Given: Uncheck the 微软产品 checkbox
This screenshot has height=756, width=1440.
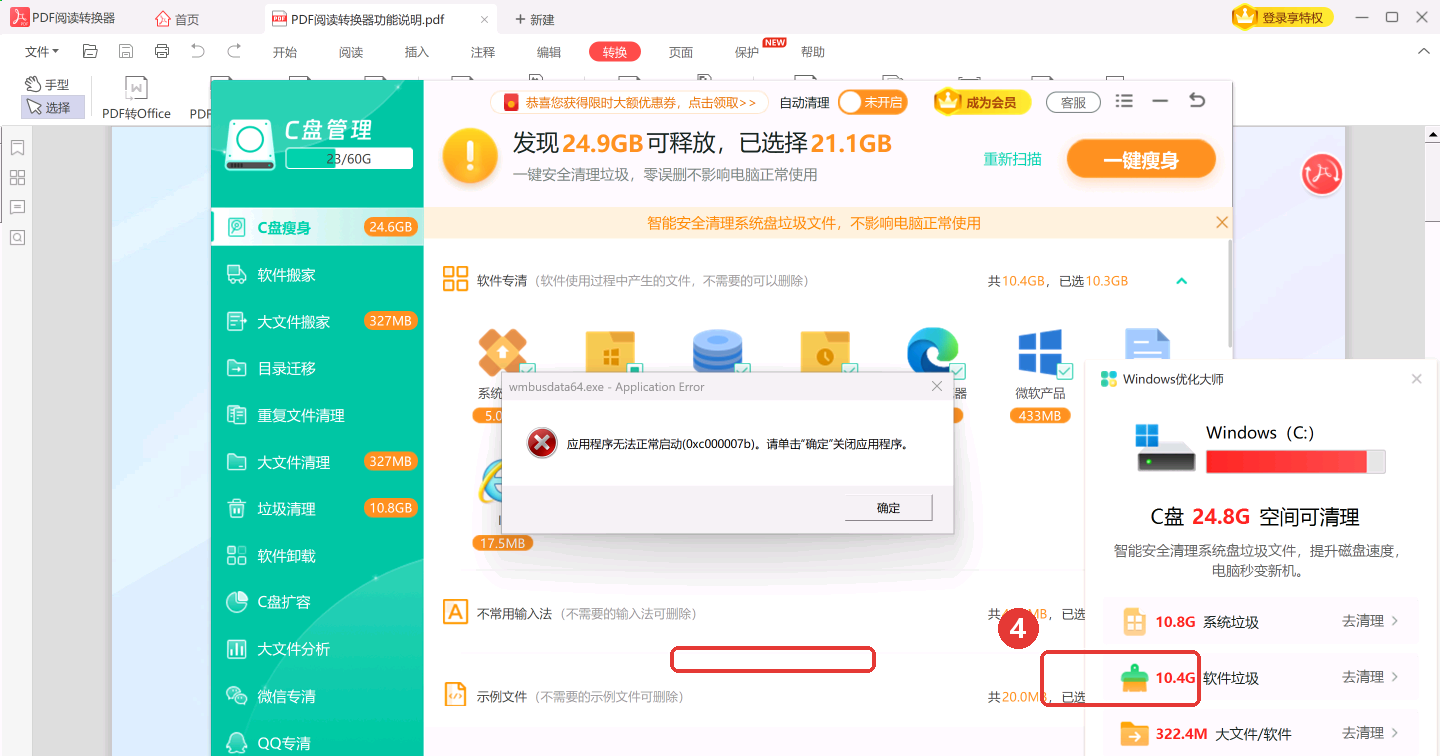Looking at the screenshot, I should pos(1064,371).
